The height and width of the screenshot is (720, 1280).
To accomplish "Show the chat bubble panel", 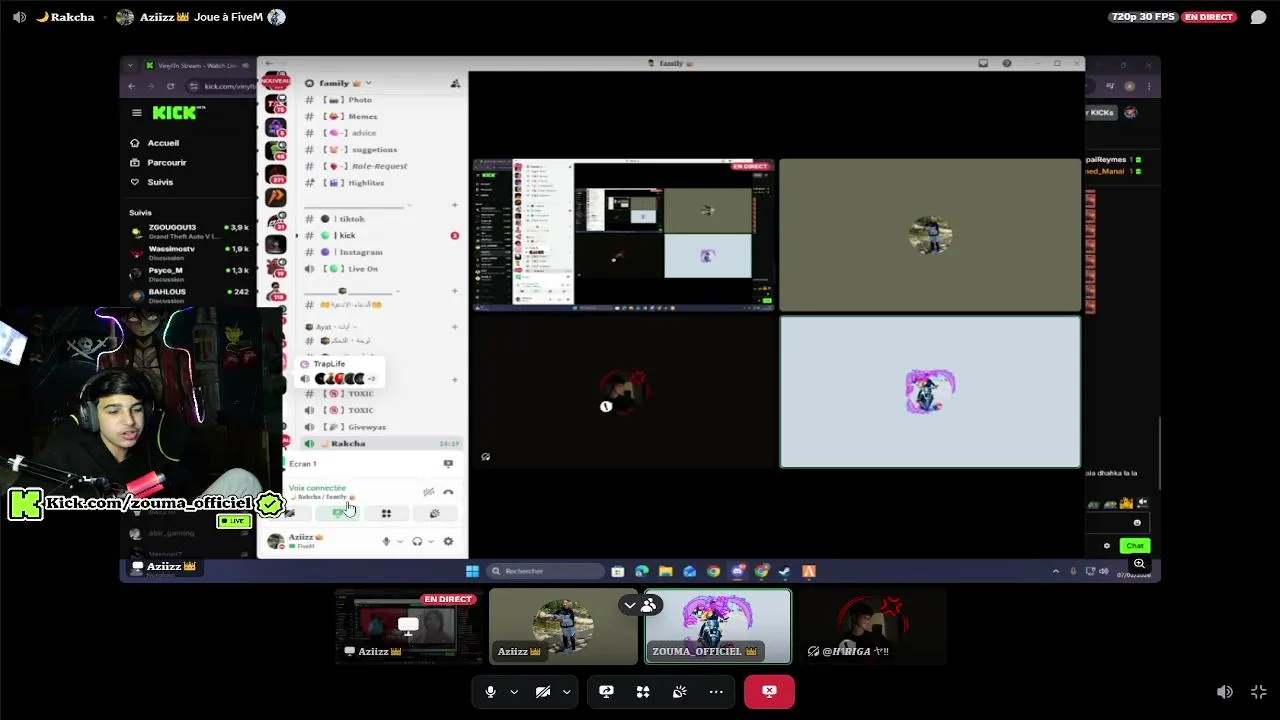I will [1258, 17].
